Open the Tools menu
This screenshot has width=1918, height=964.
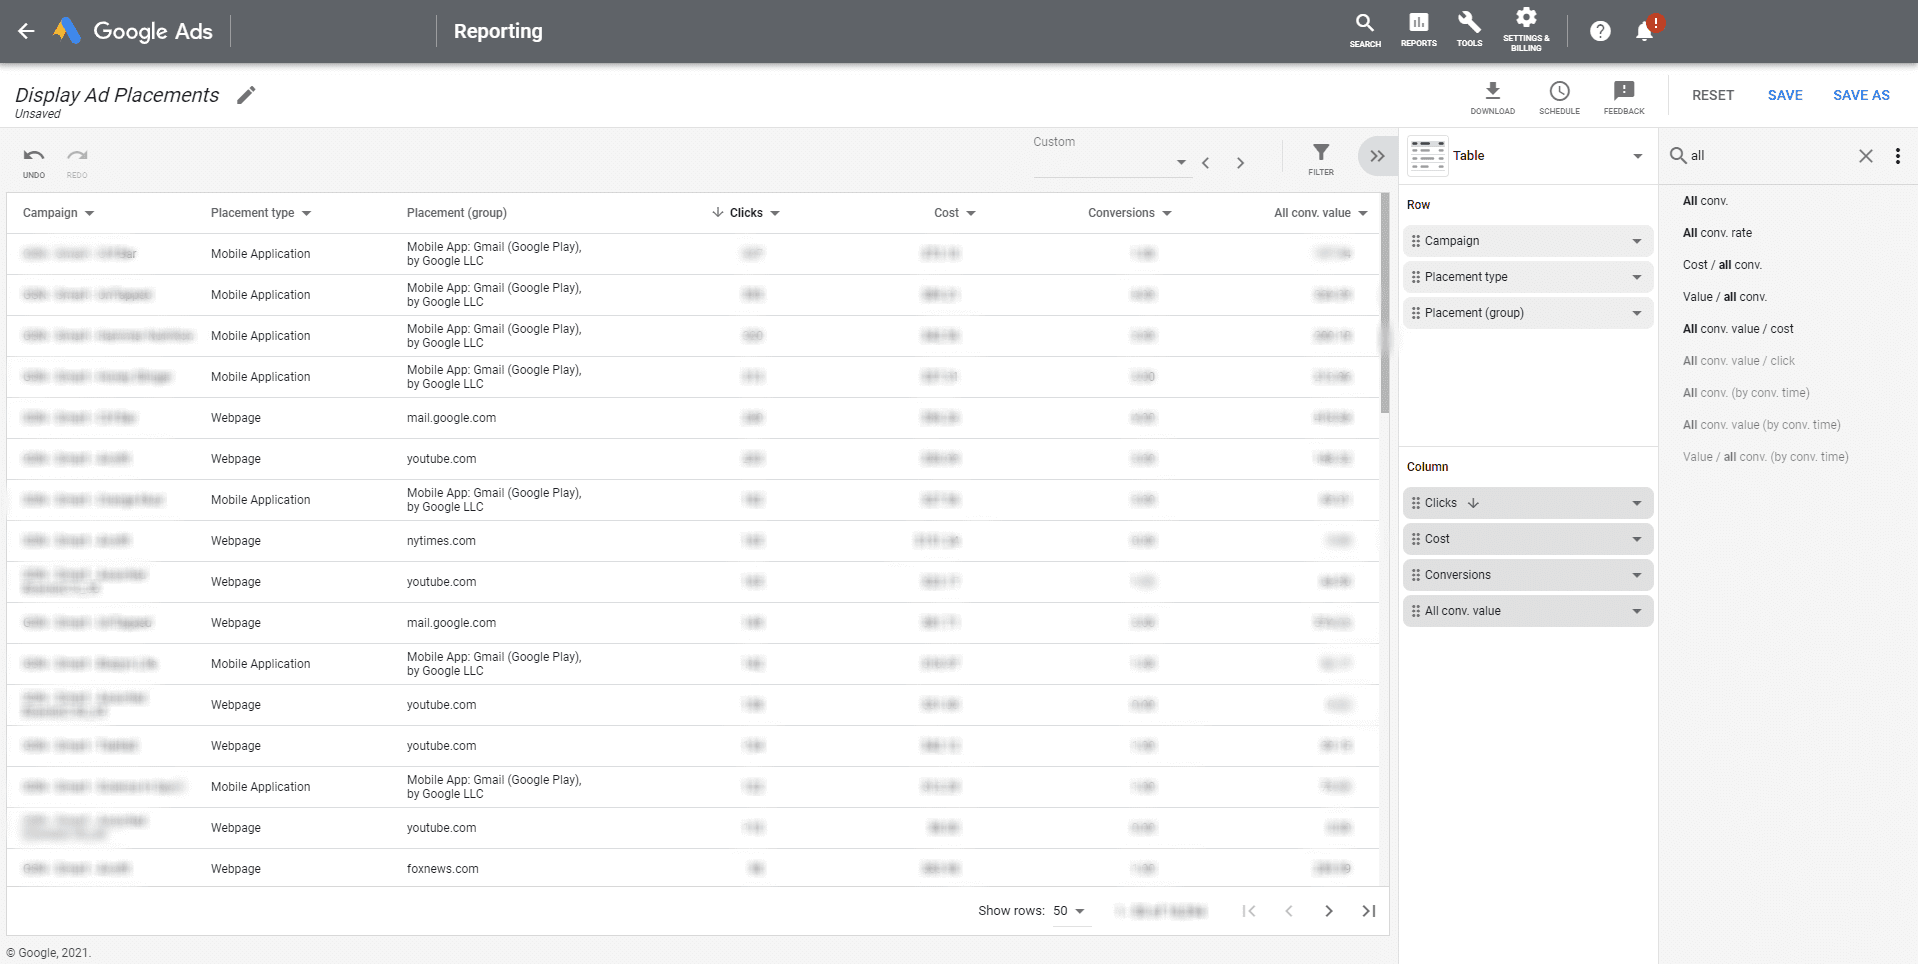coord(1468,28)
